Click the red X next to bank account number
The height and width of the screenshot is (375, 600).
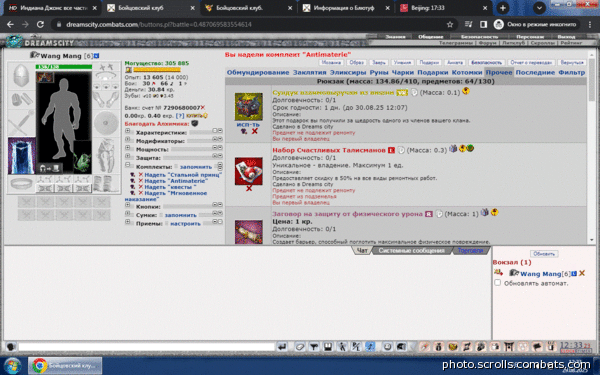203,108
